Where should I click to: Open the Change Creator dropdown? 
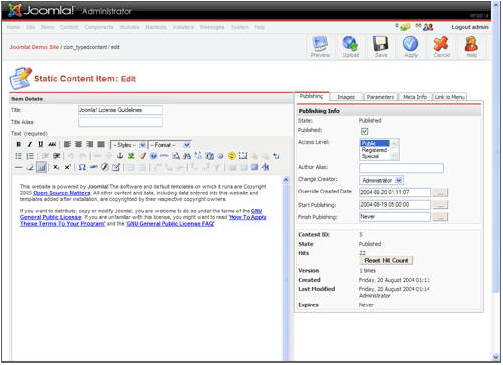[x=382, y=180]
